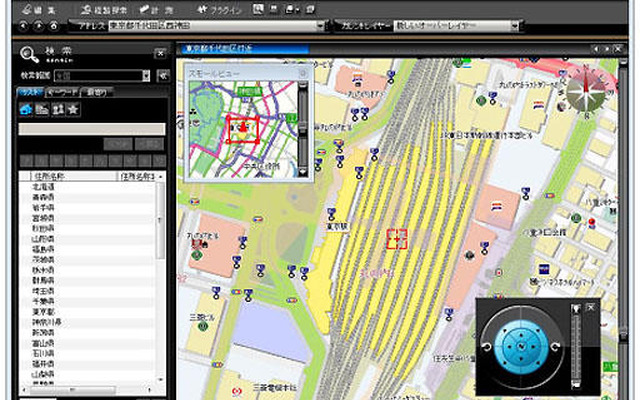This screenshot has width=640, height=400.
Task: Click the button right of search range dropdown
Action: [x=163, y=76]
